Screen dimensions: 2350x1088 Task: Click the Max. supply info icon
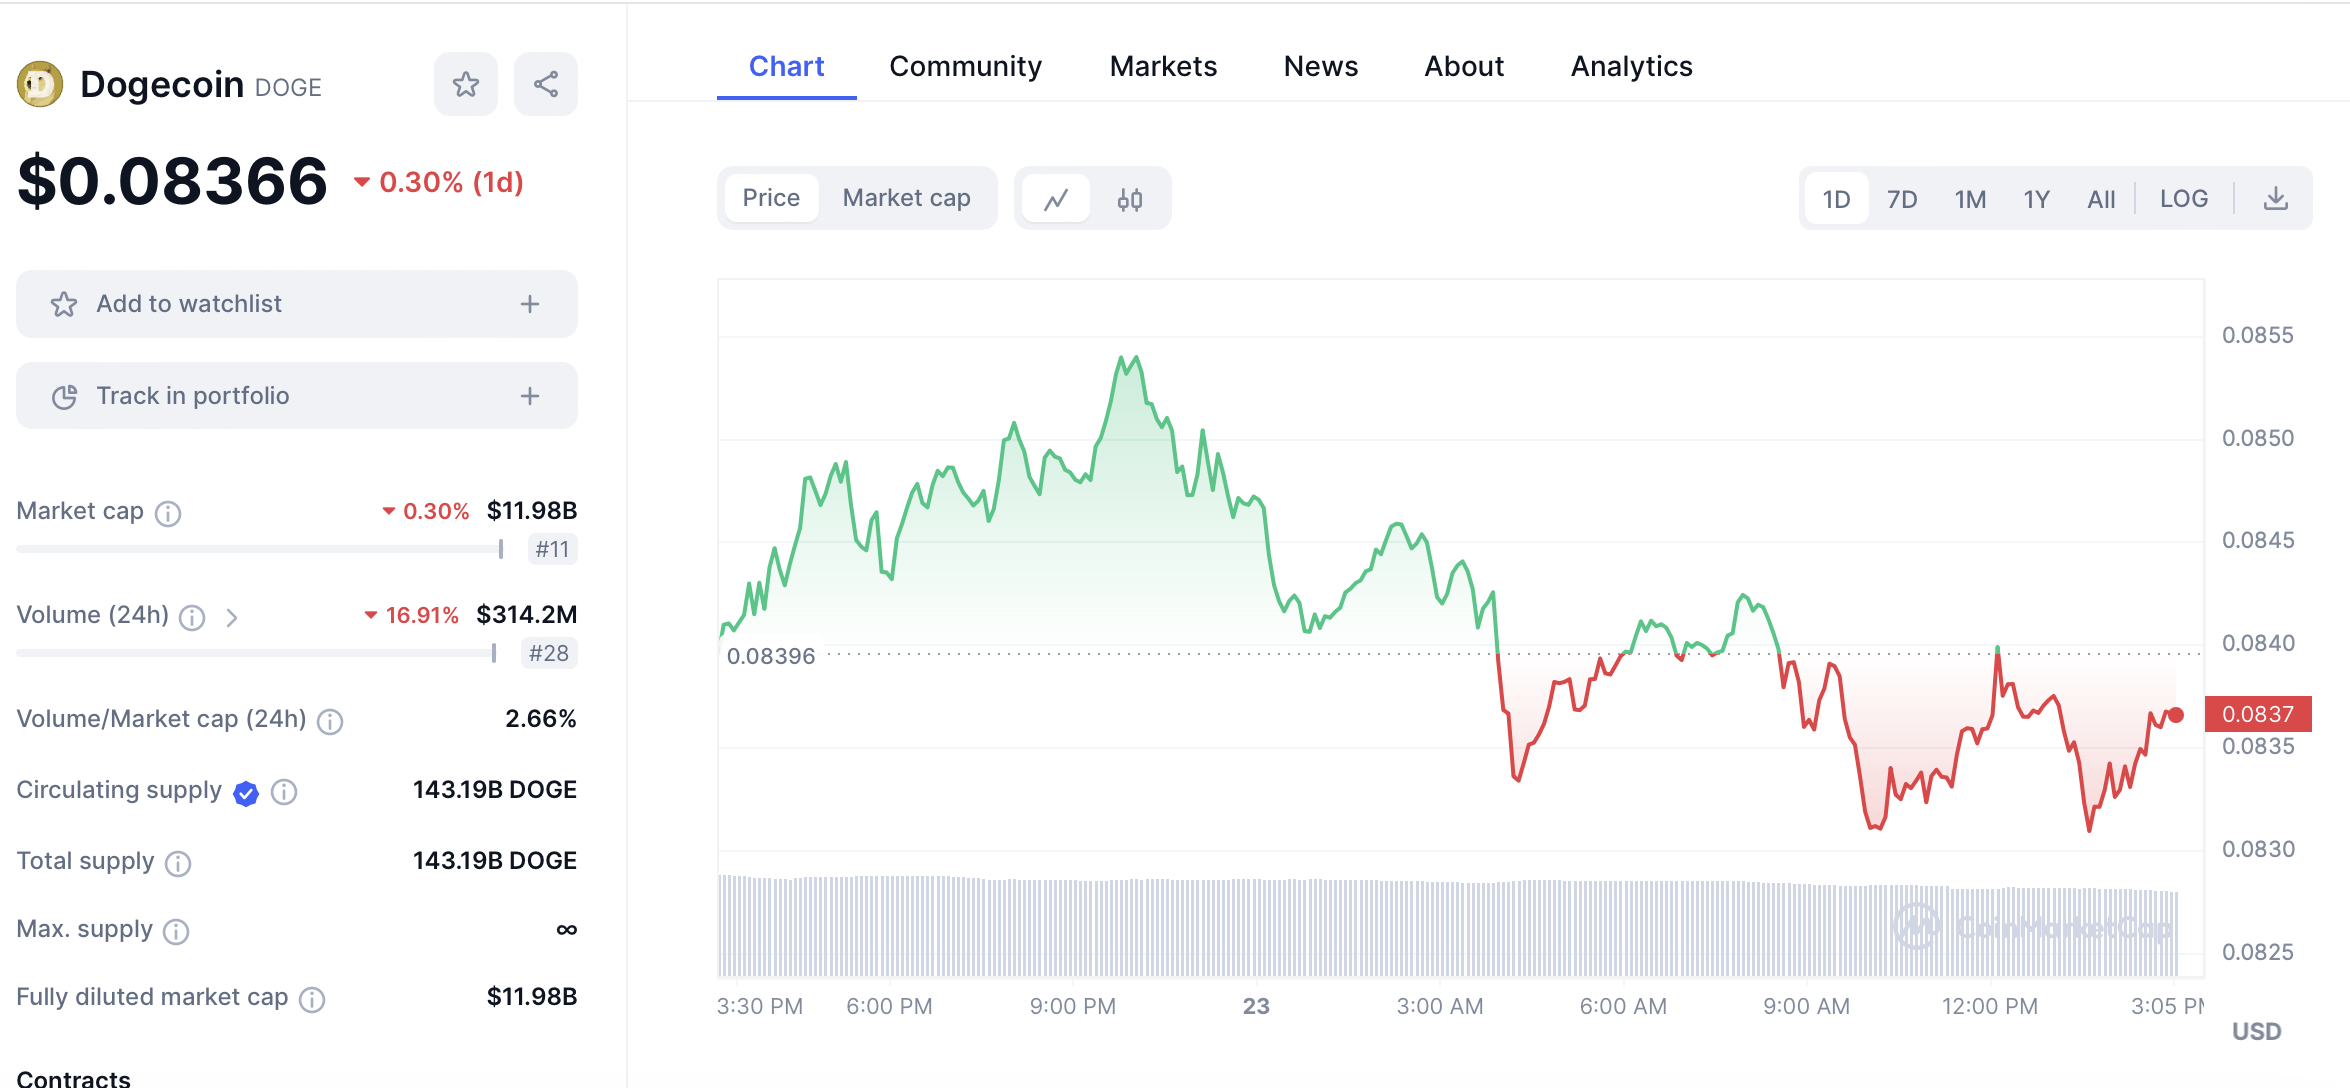pos(176,931)
